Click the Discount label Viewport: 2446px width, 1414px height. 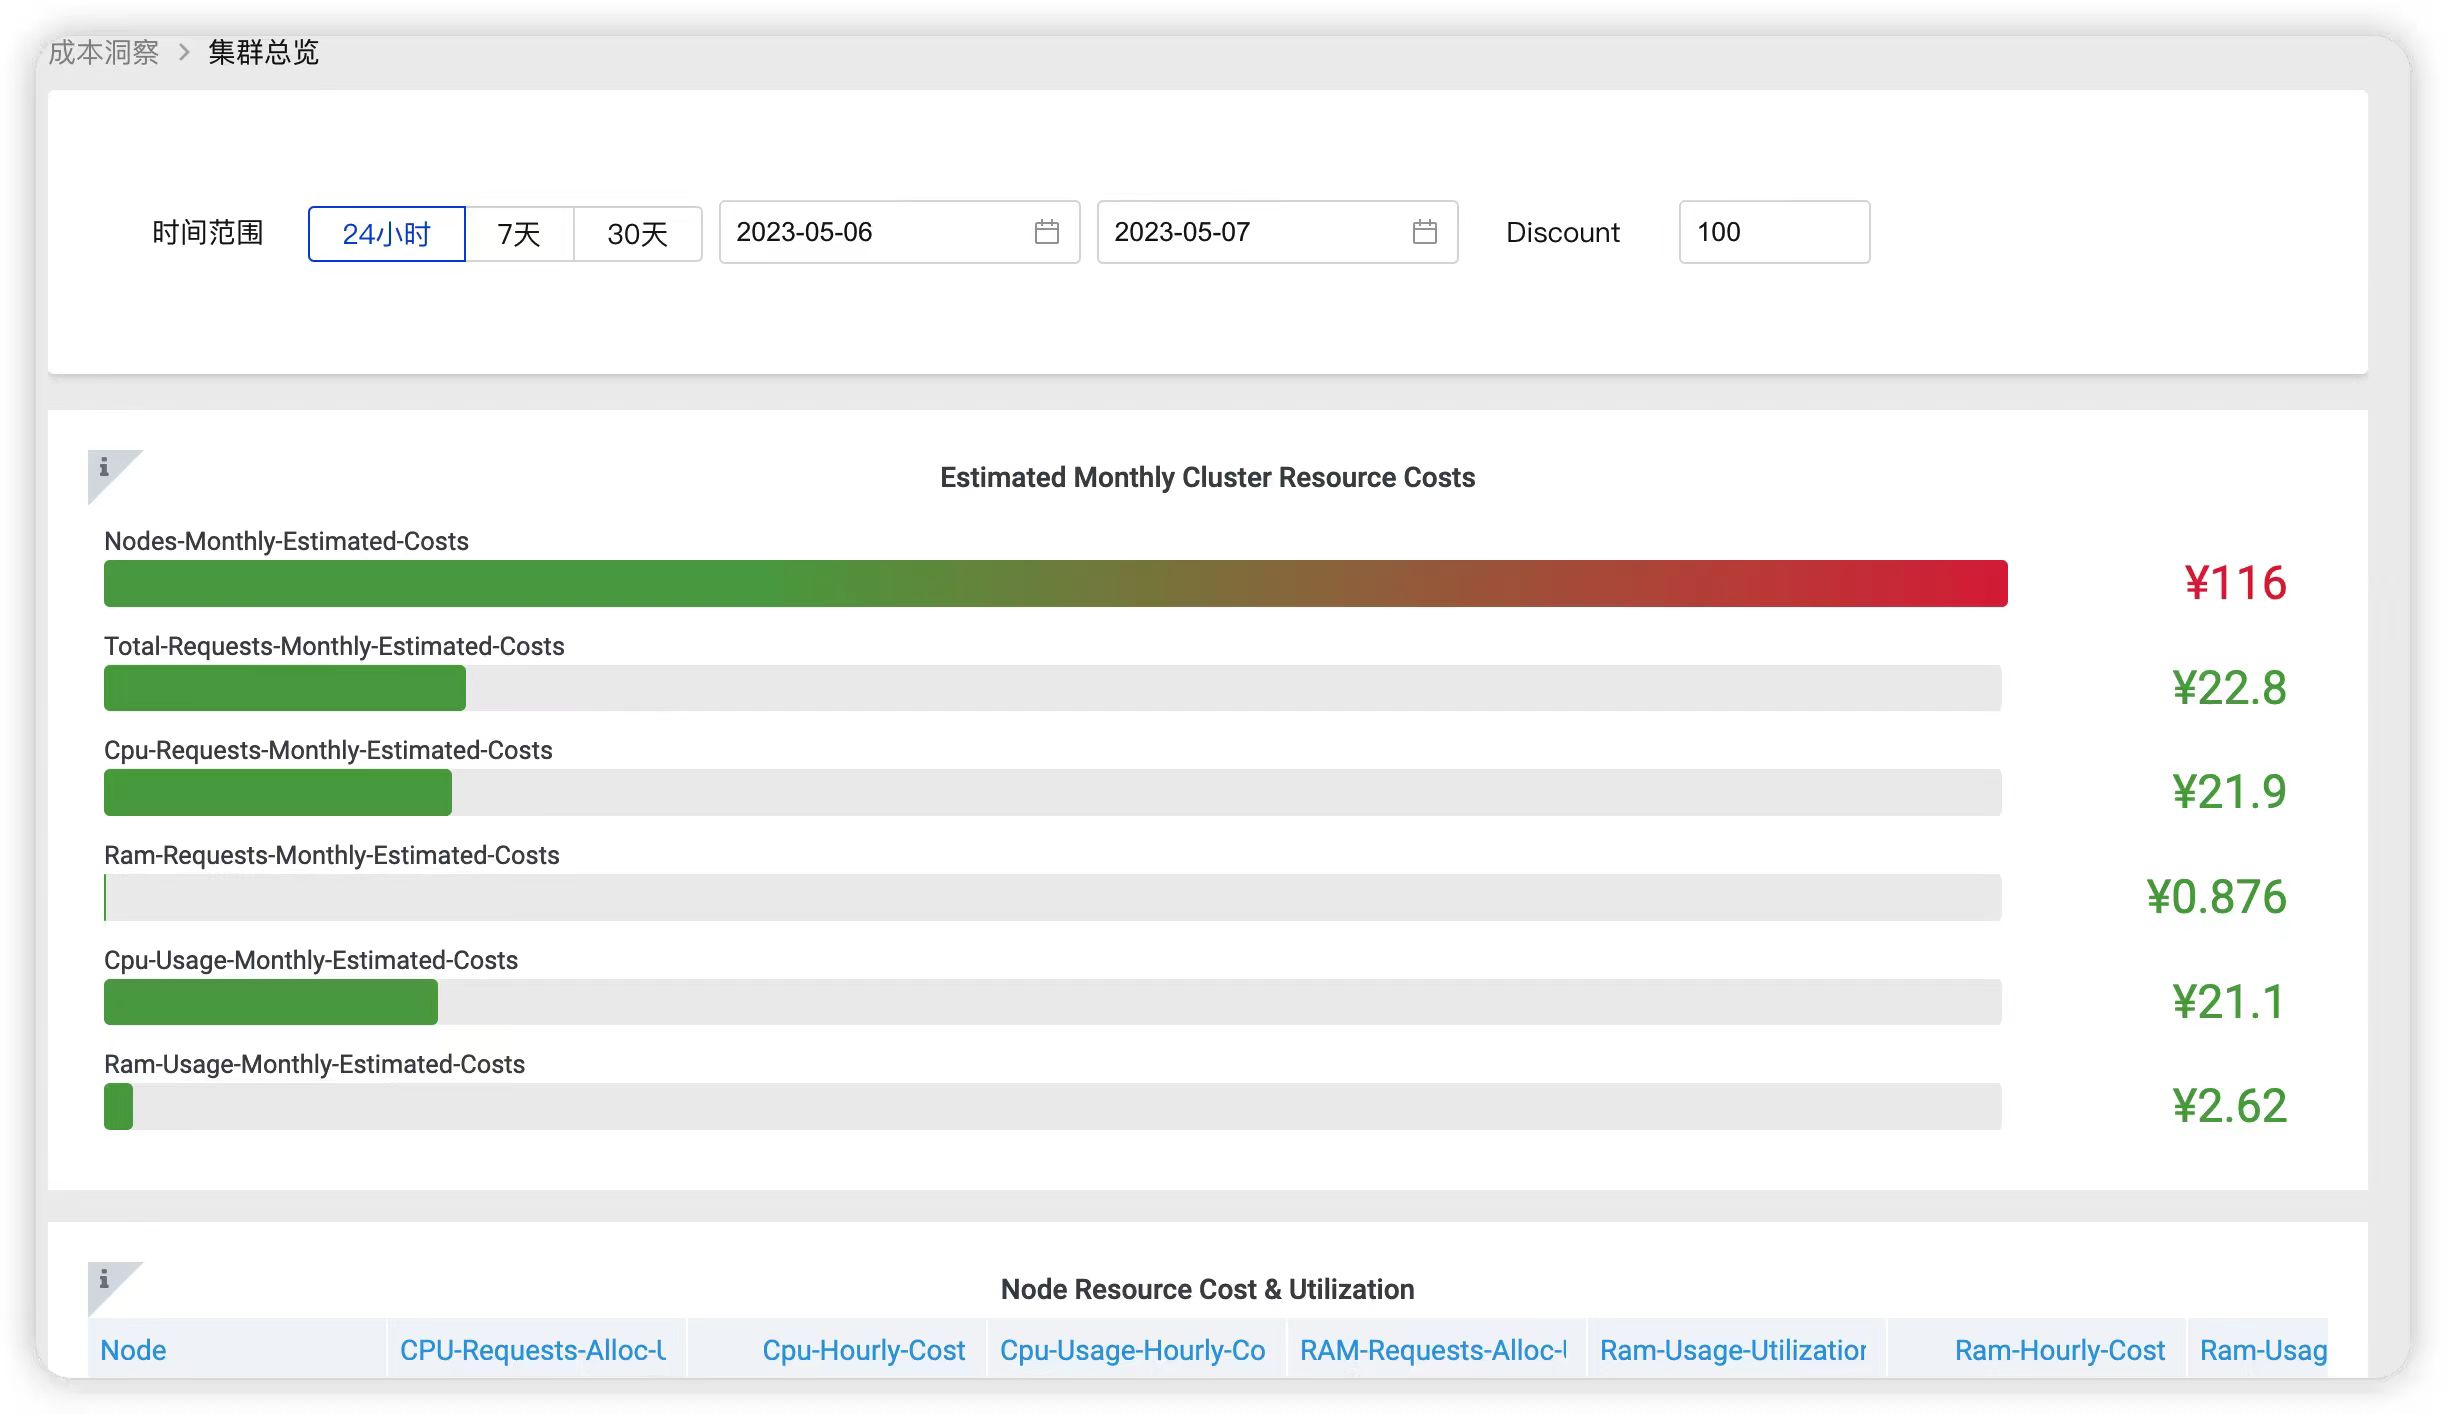point(1563,233)
